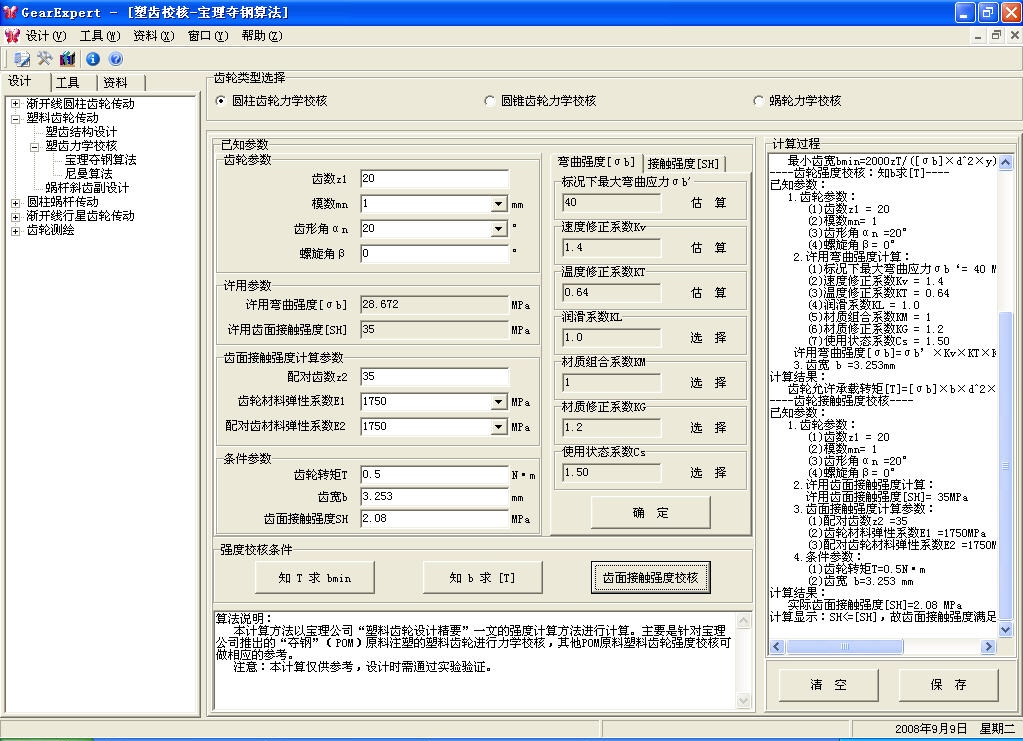Click the 齿宽b input field
1023x741 pixels.
(435, 497)
